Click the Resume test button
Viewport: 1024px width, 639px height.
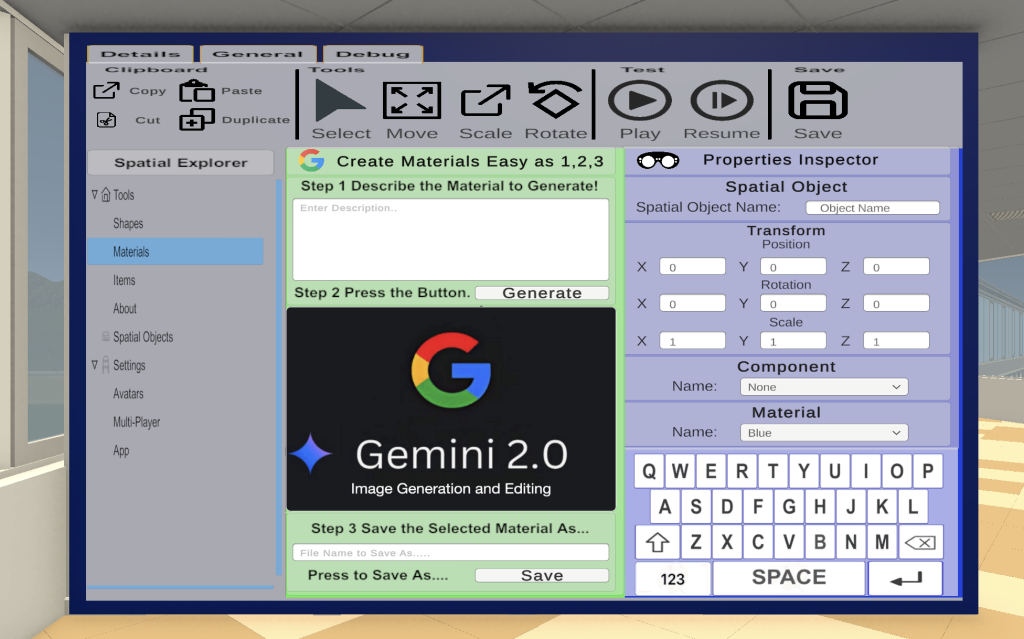click(x=722, y=101)
